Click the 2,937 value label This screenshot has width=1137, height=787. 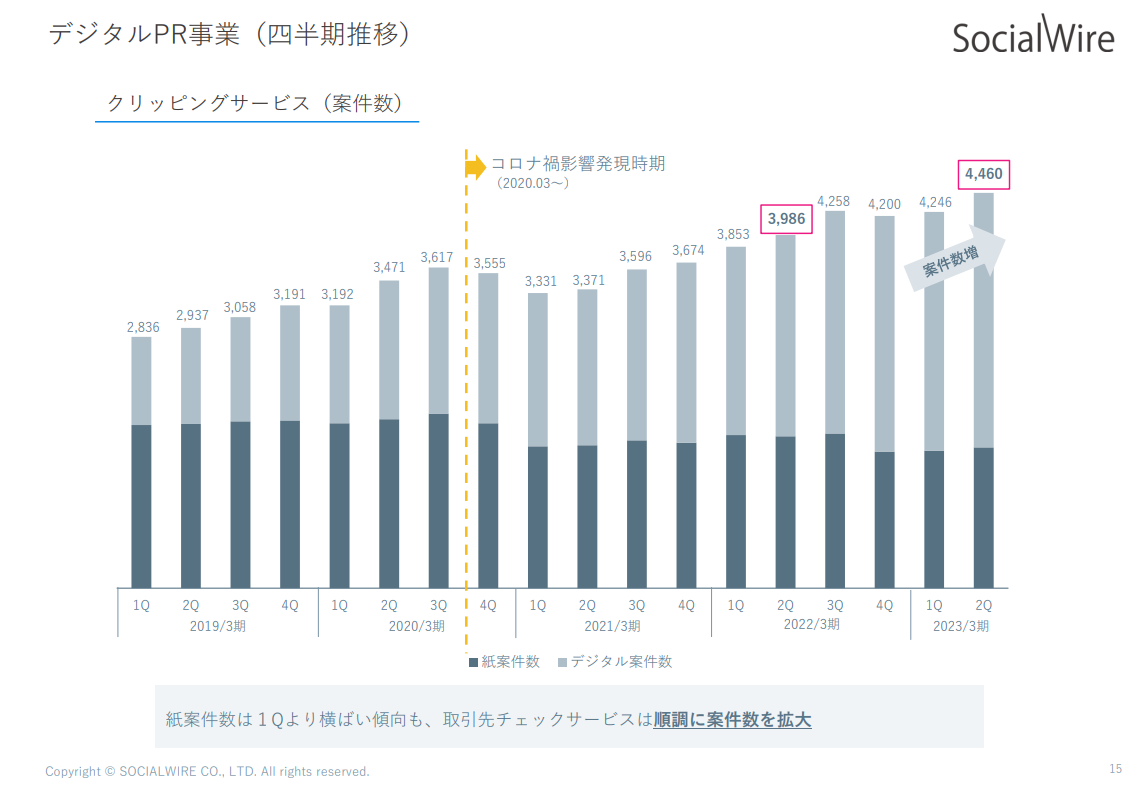192,316
